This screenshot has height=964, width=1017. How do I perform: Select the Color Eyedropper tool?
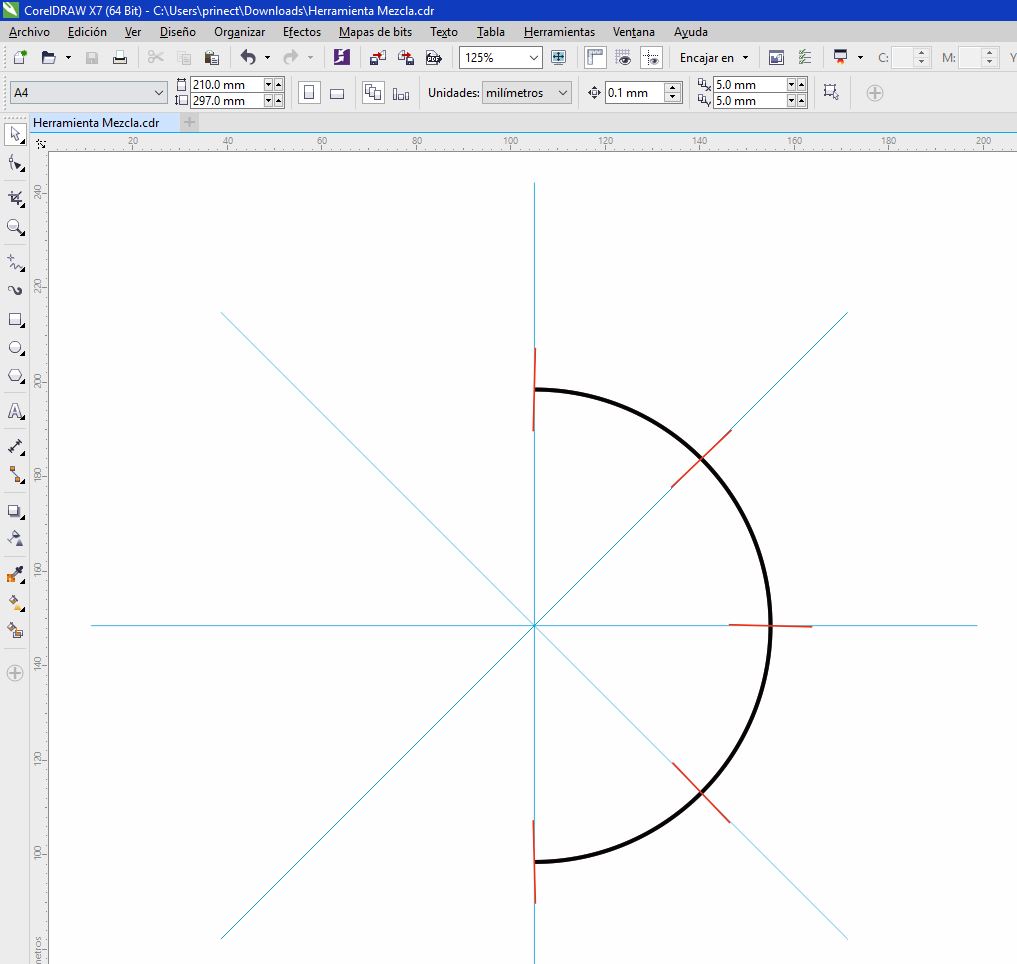pos(16,574)
